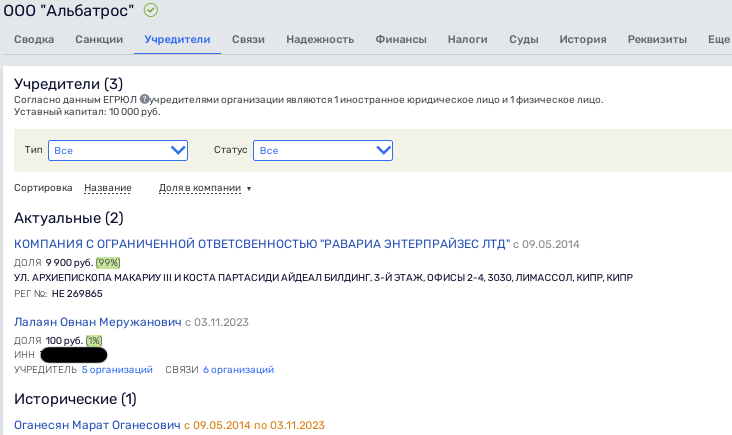
Task: Click the ЕГРЮЛ question mark help icon
Action: 144,99
